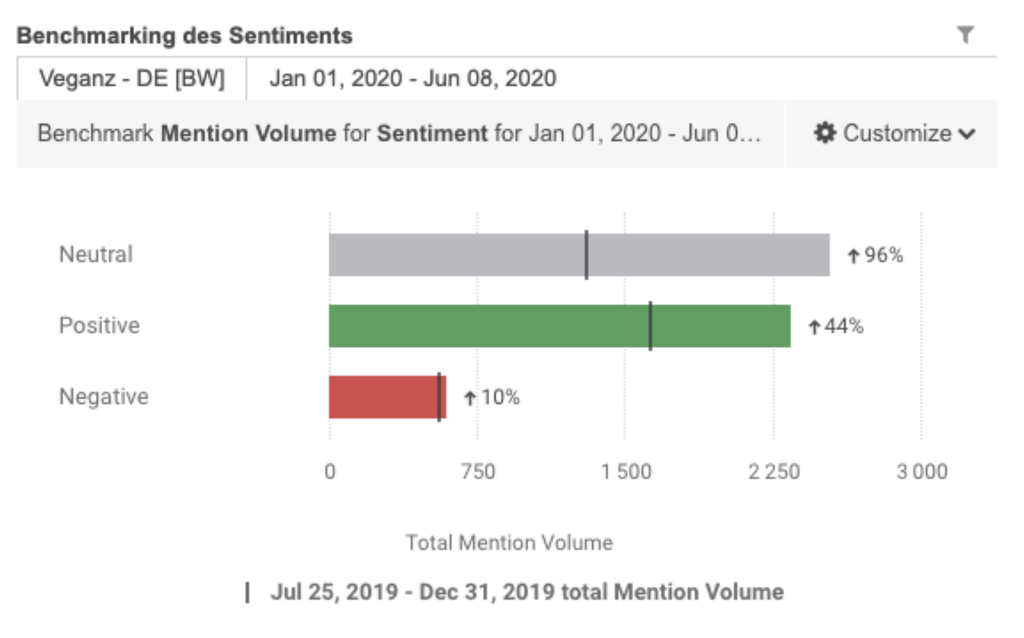Viewport: 1024px width, 638px height.
Task: Click the Positive axis label
Action: coord(99,326)
